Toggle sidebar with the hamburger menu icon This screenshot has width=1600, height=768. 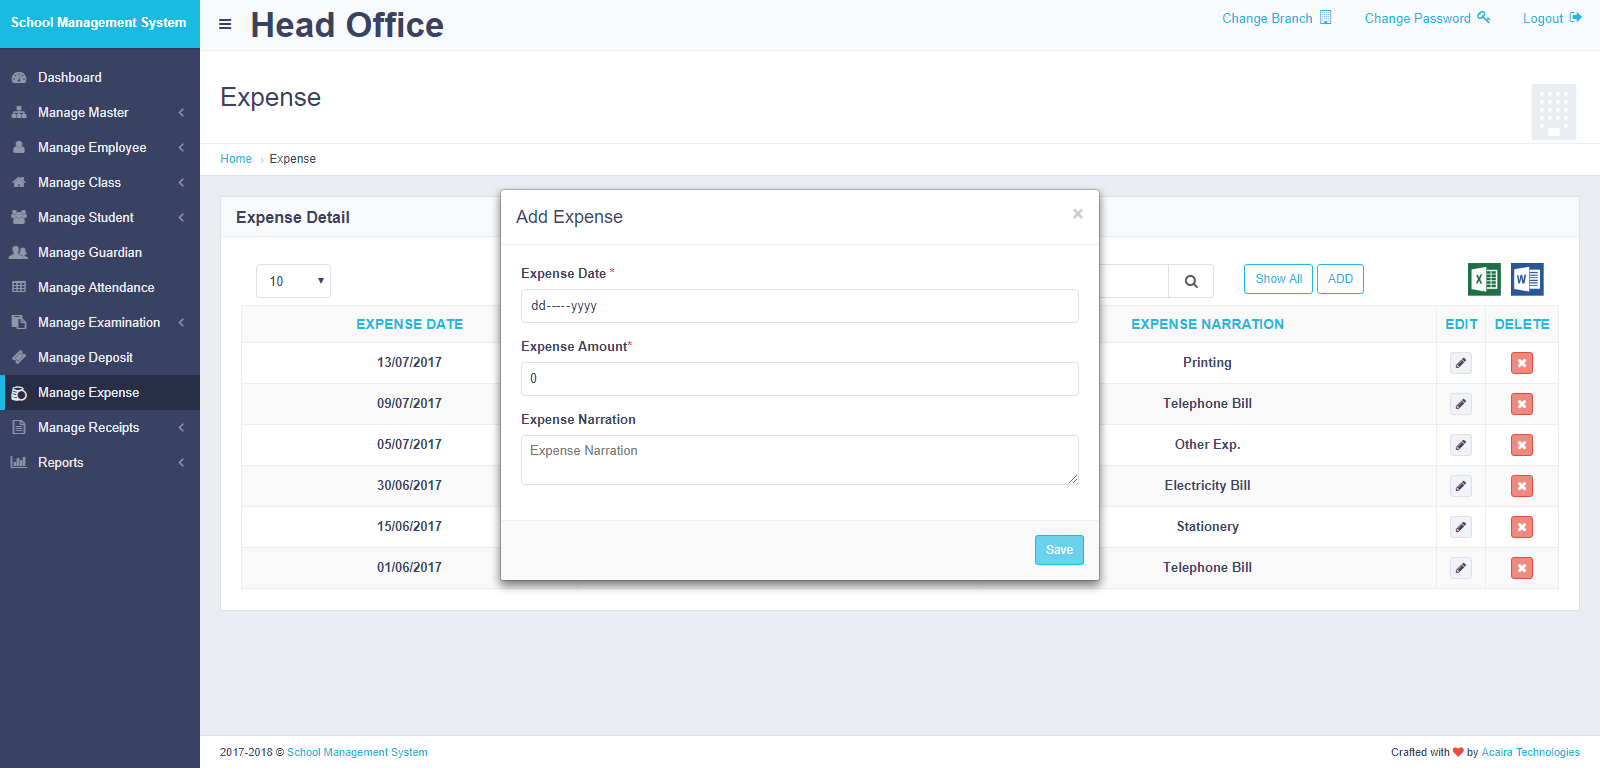[225, 24]
